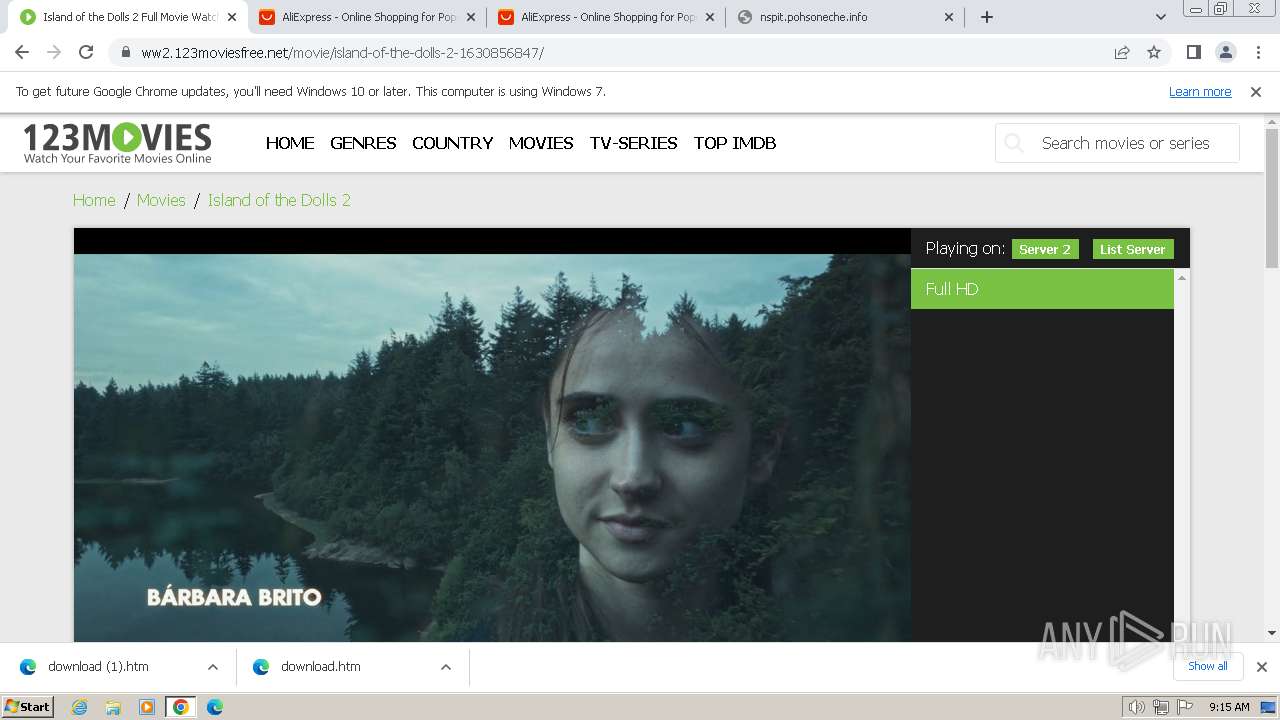Click the network tray icon
This screenshot has height=720, width=1280.
[1161, 707]
